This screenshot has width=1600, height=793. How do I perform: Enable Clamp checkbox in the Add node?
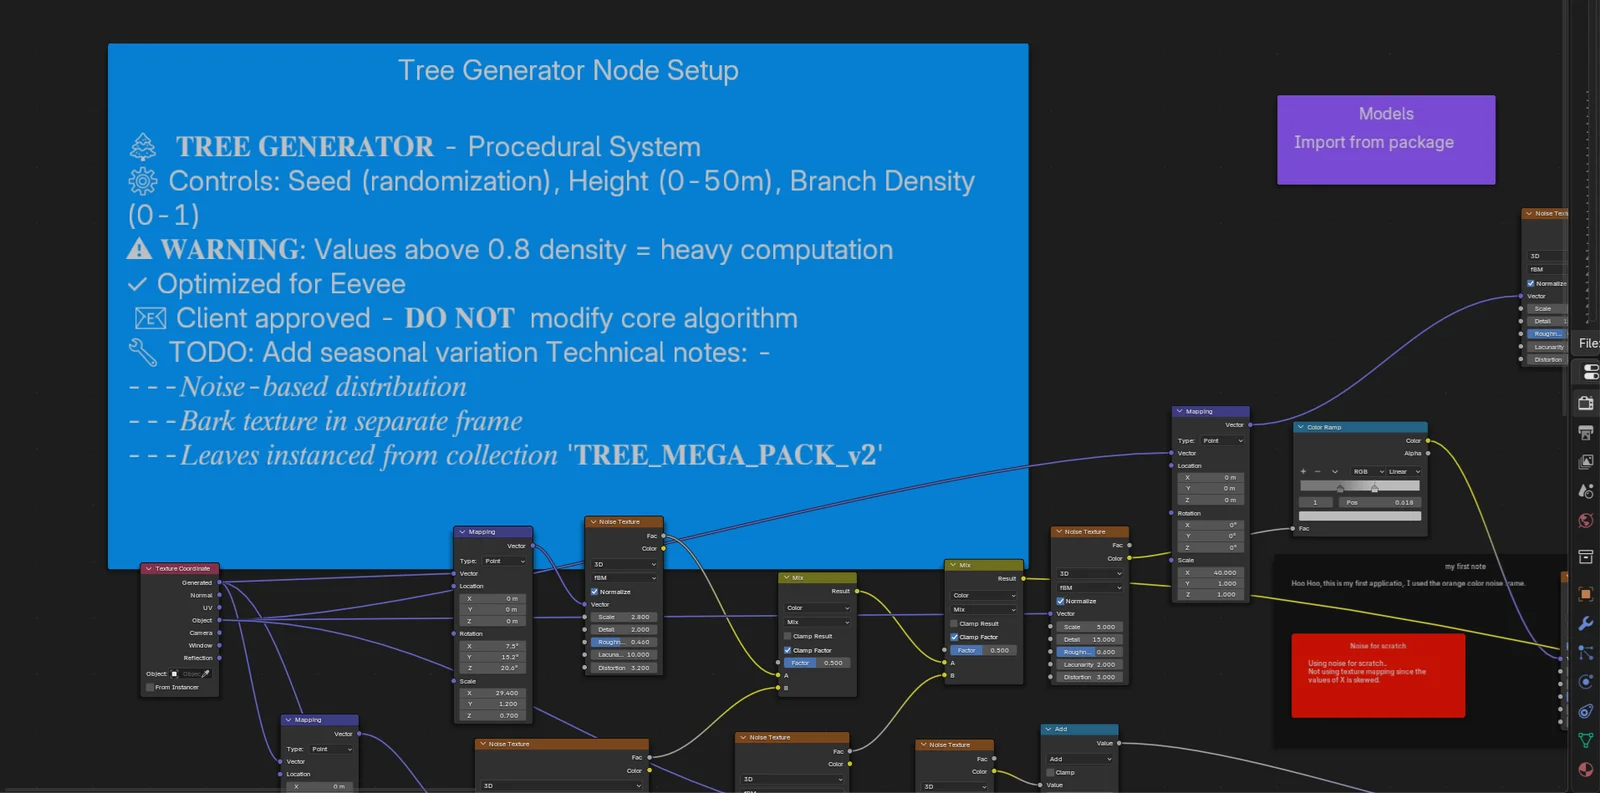(x=1051, y=772)
